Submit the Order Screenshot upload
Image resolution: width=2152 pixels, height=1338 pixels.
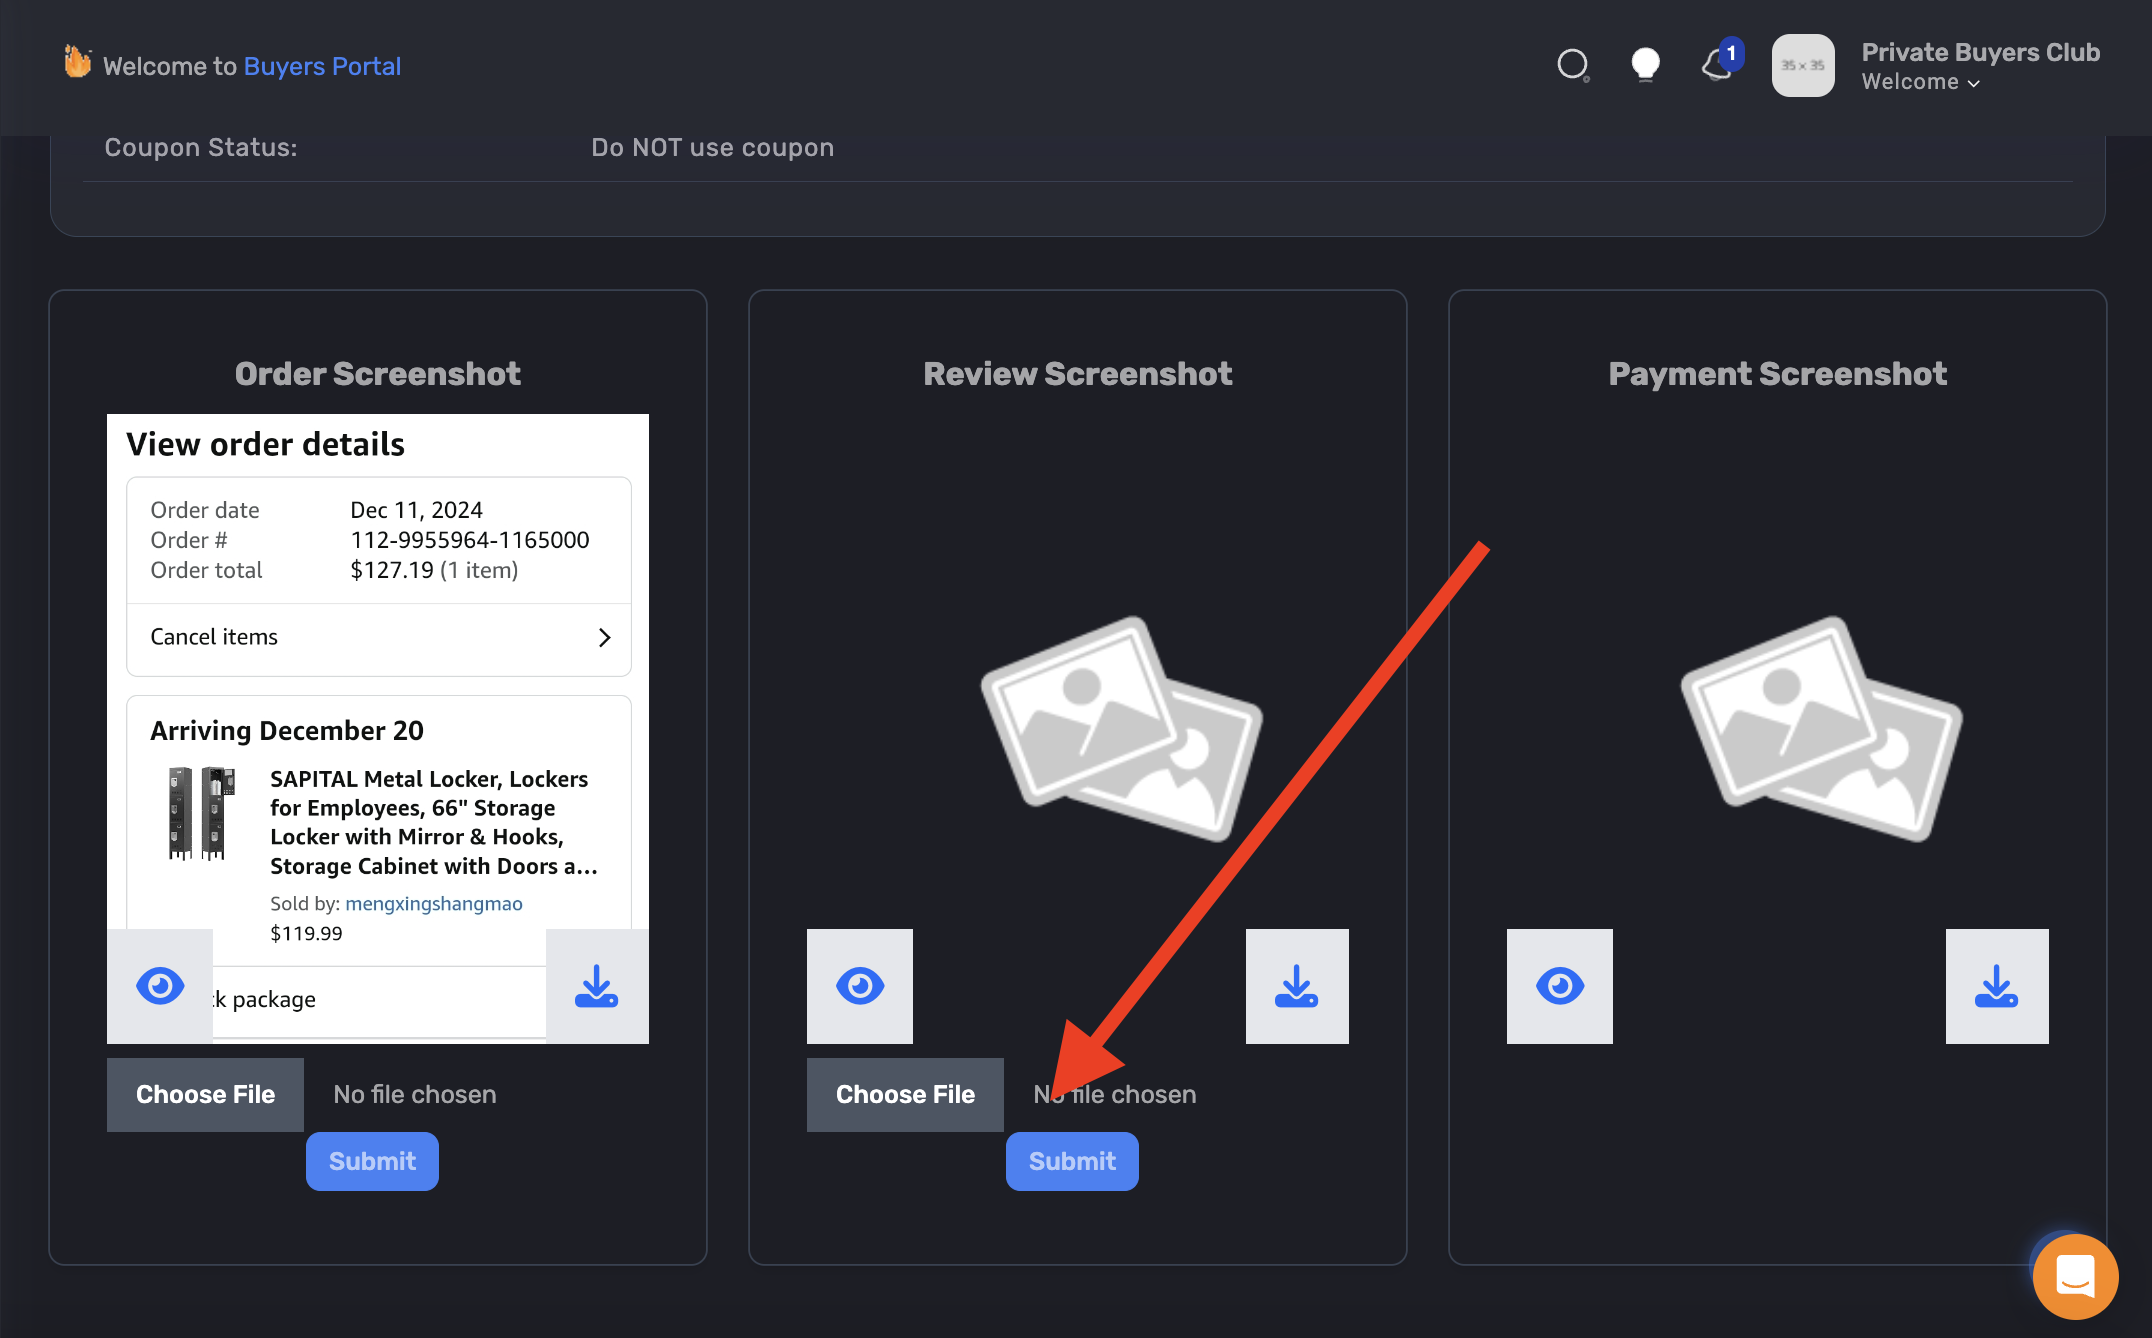tap(372, 1161)
